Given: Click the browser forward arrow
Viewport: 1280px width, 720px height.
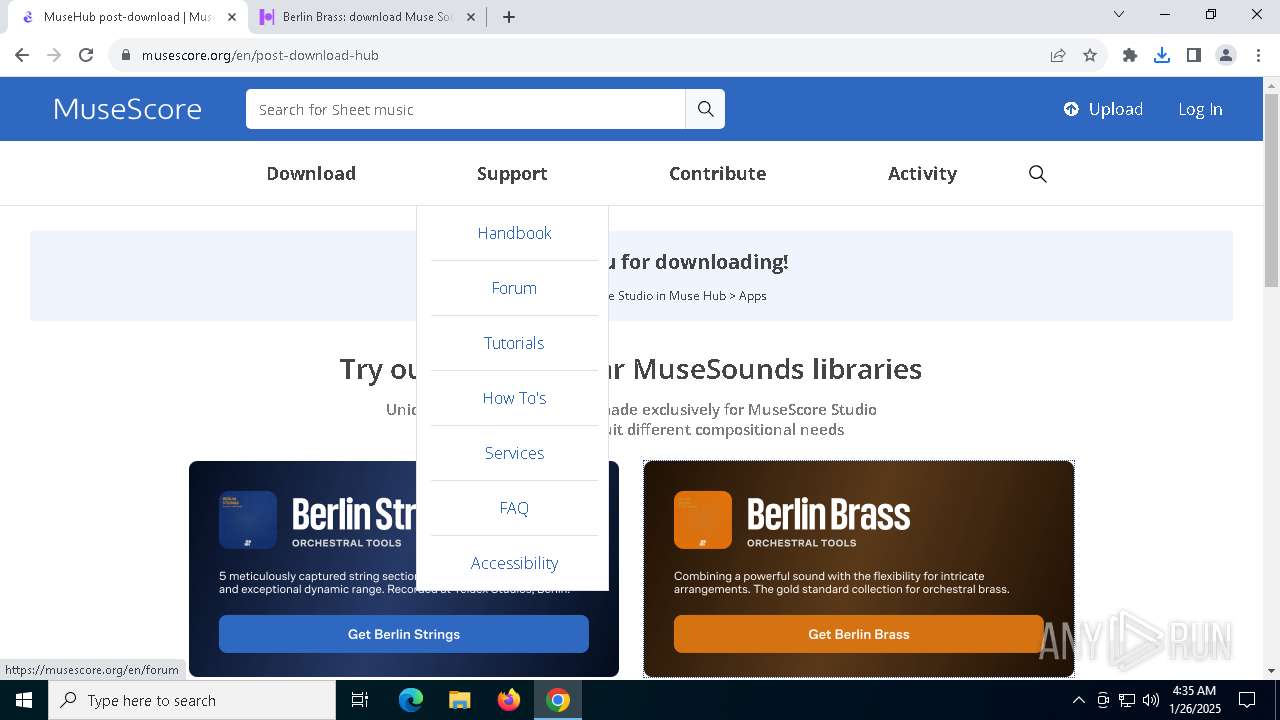Looking at the screenshot, I should point(54,55).
